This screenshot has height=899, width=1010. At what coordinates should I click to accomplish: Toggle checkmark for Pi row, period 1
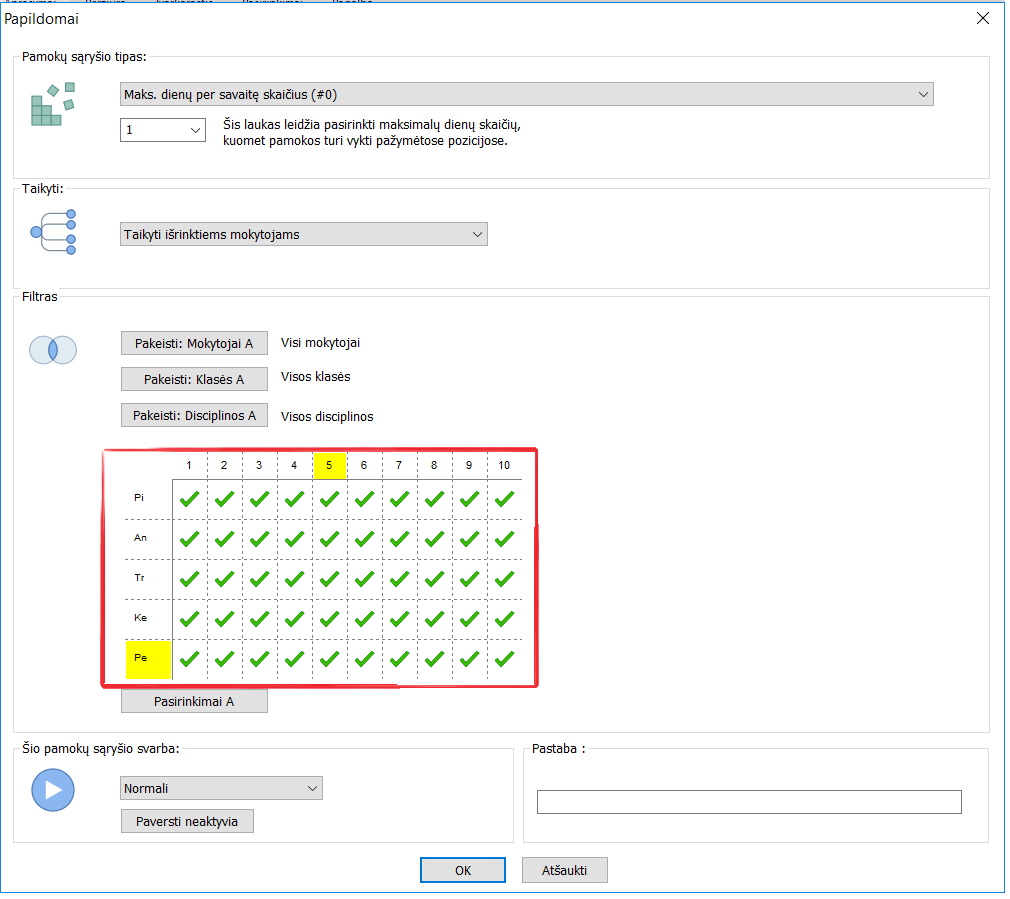189,498
